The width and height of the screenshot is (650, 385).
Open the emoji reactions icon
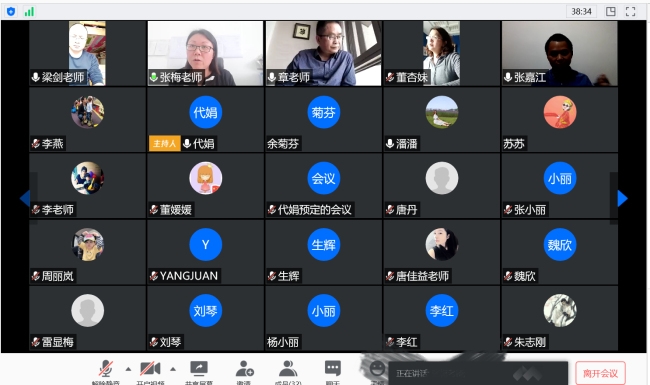(377, 368)
